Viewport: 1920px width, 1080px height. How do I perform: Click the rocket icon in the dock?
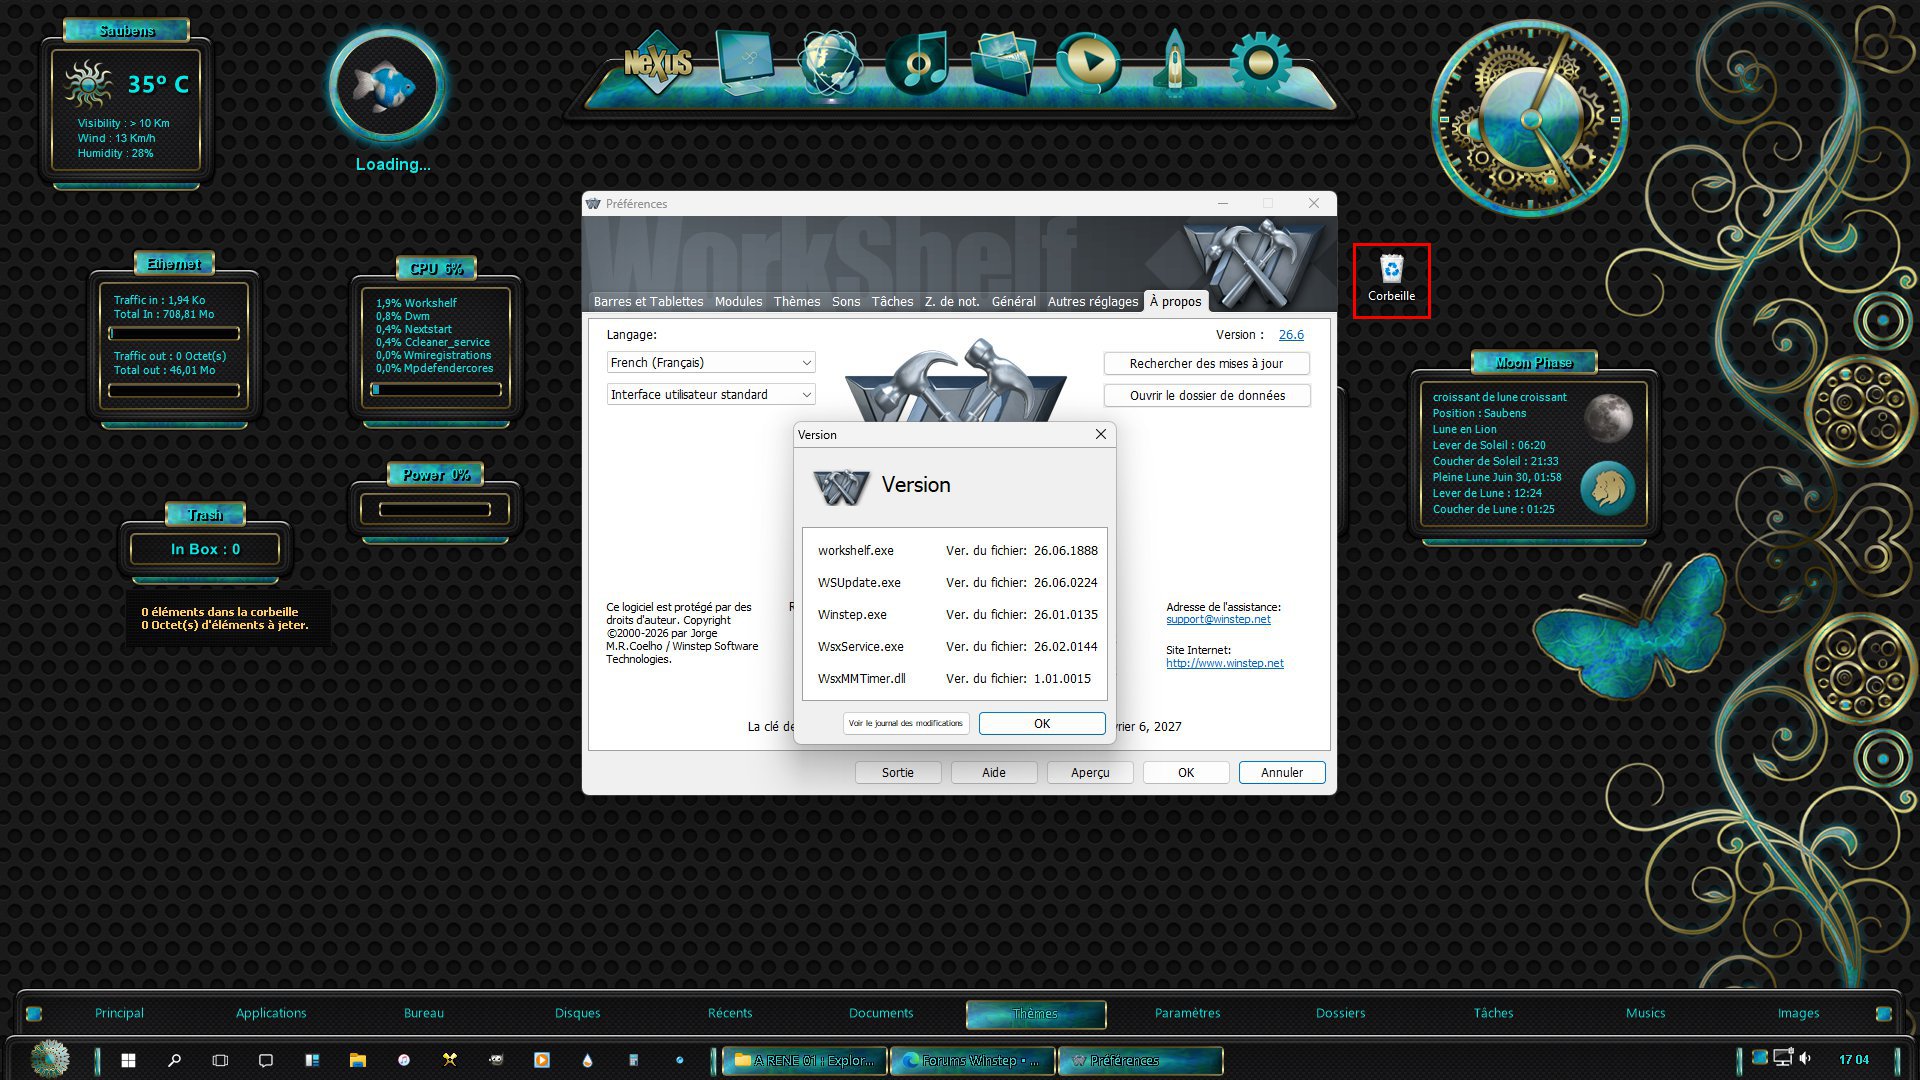(1175, 62)
